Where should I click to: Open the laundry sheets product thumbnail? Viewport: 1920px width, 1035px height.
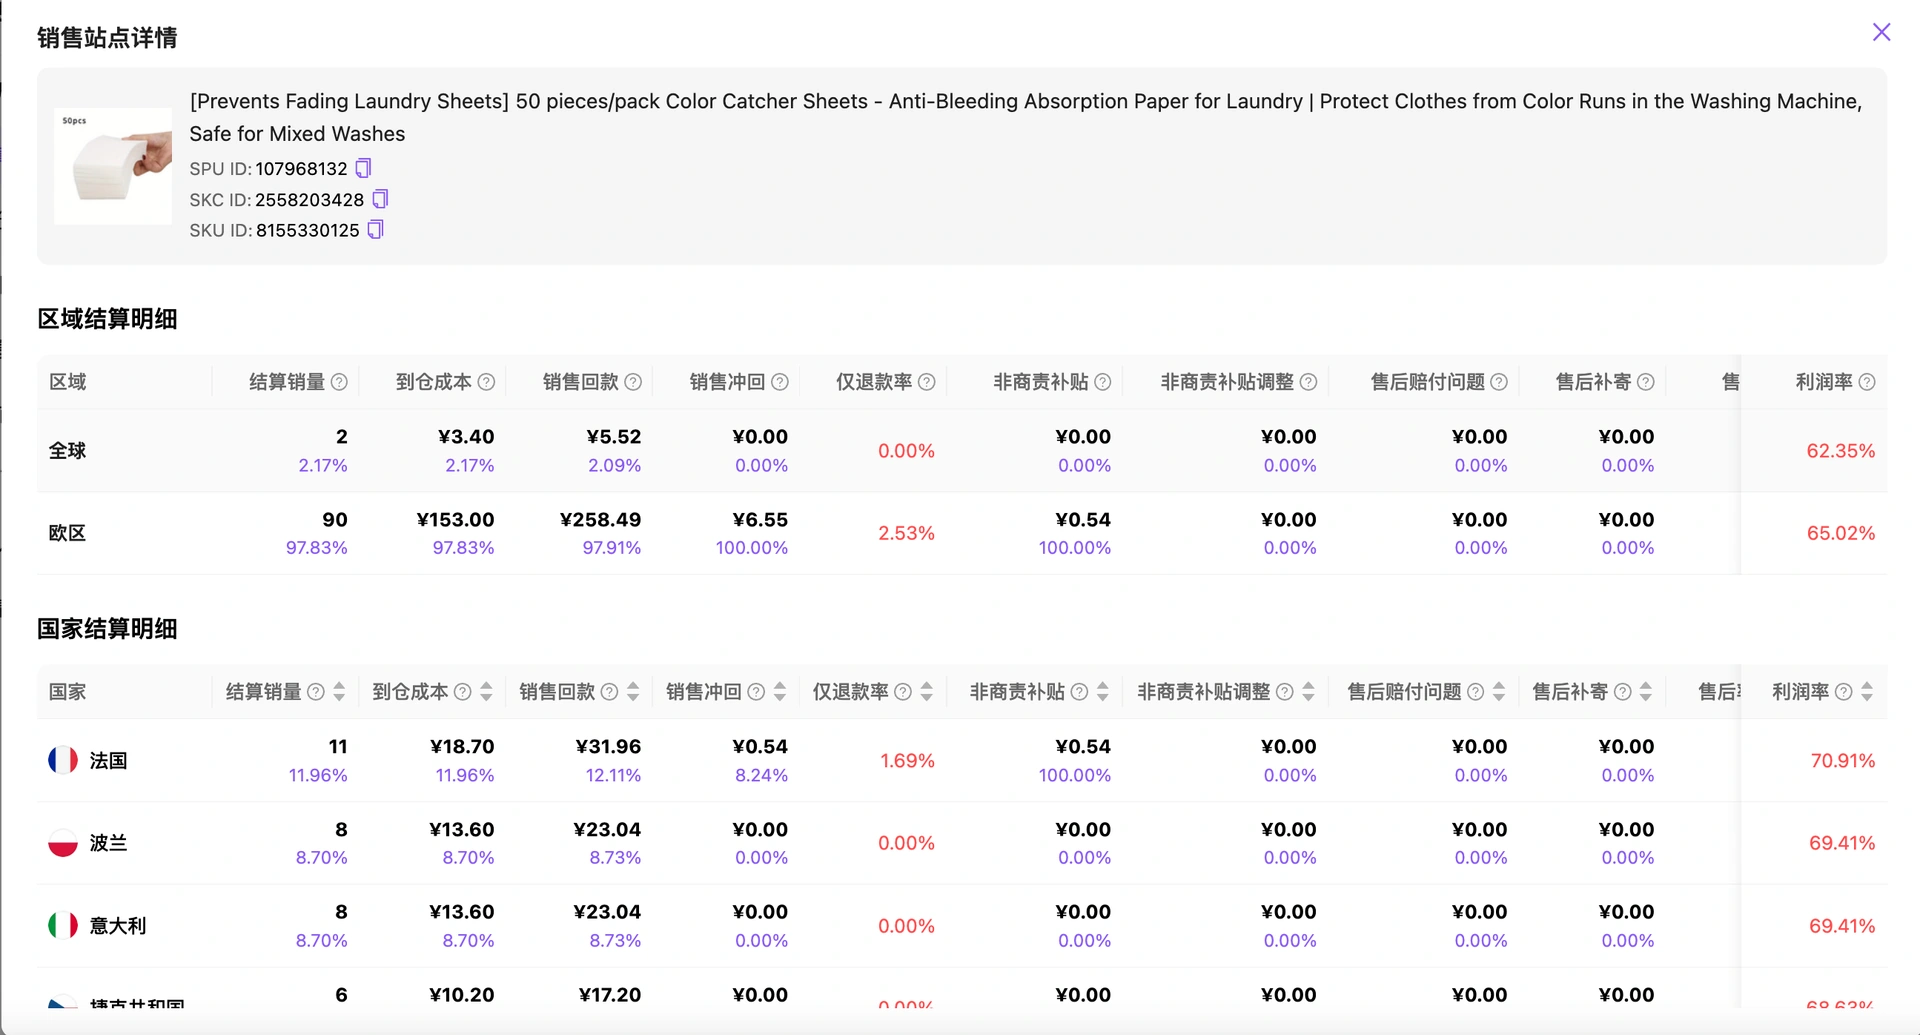113,166
